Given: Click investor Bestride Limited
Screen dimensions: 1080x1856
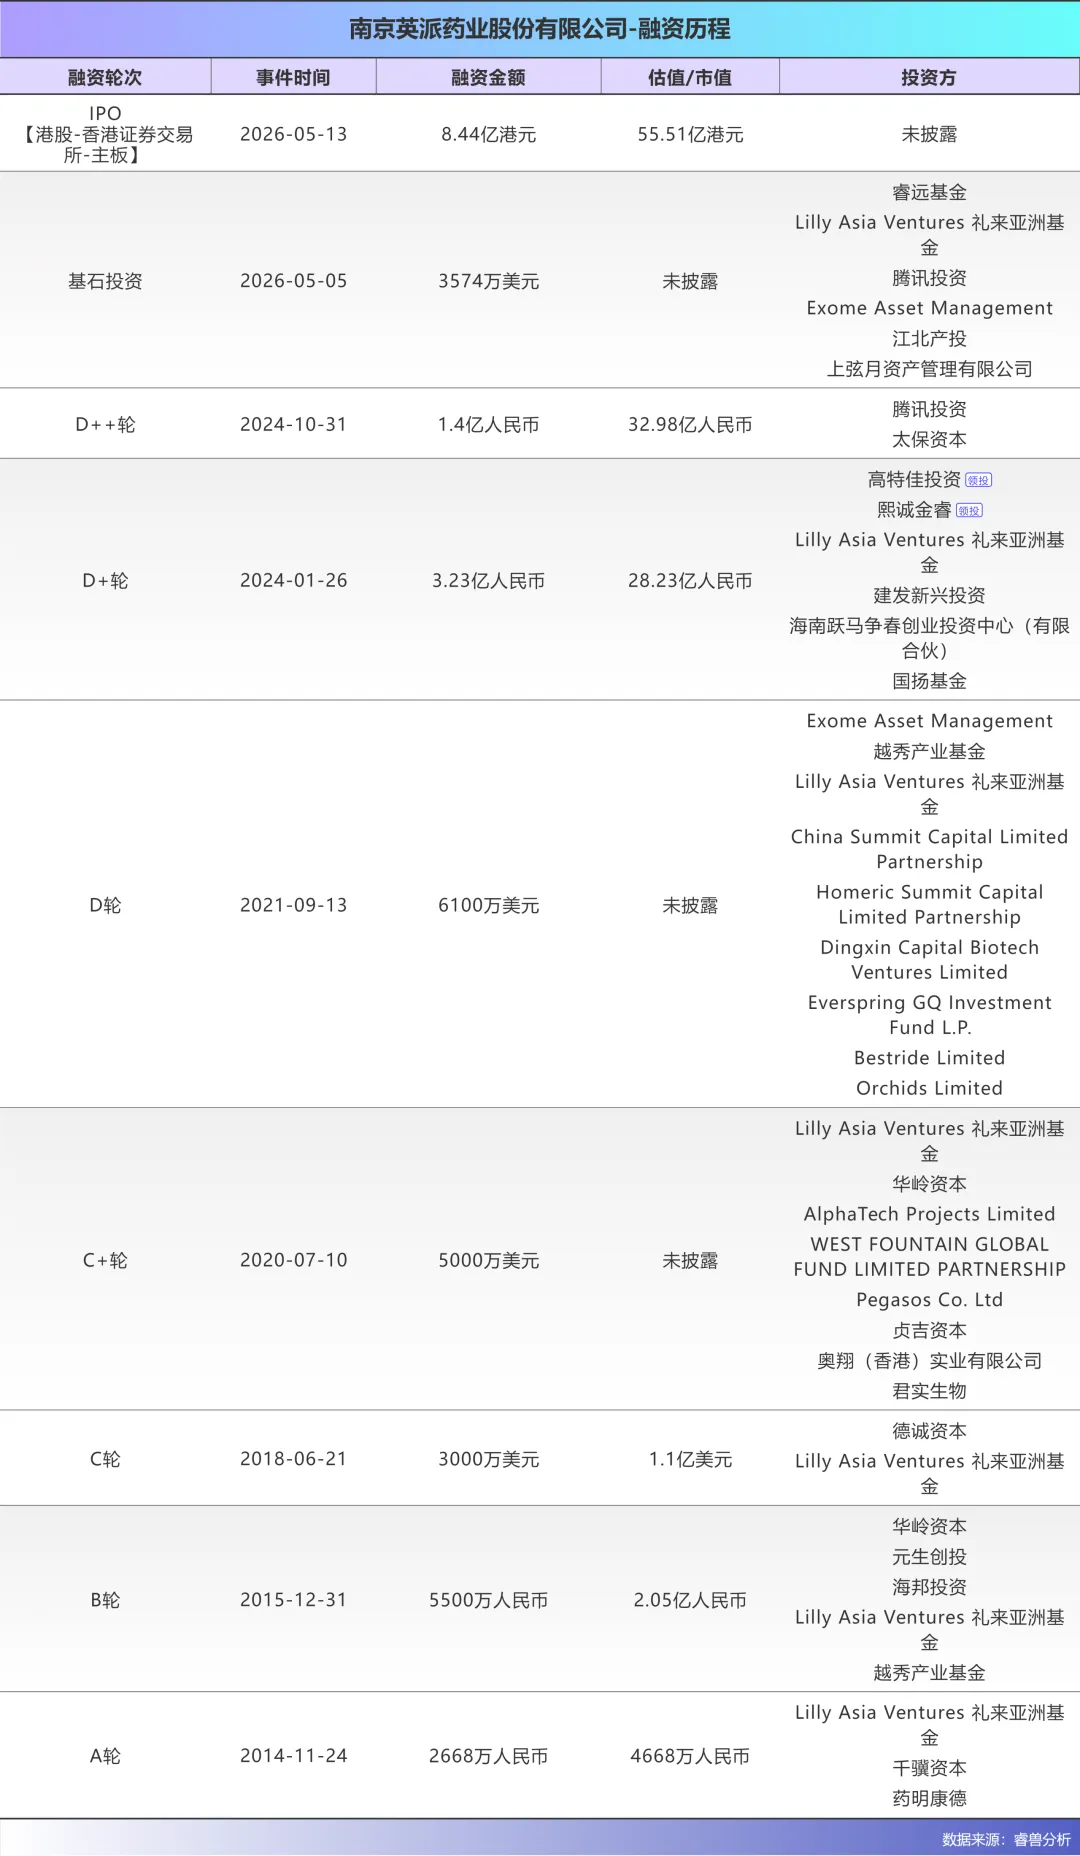Looking at the screenshot, I should pos(929,1057).
